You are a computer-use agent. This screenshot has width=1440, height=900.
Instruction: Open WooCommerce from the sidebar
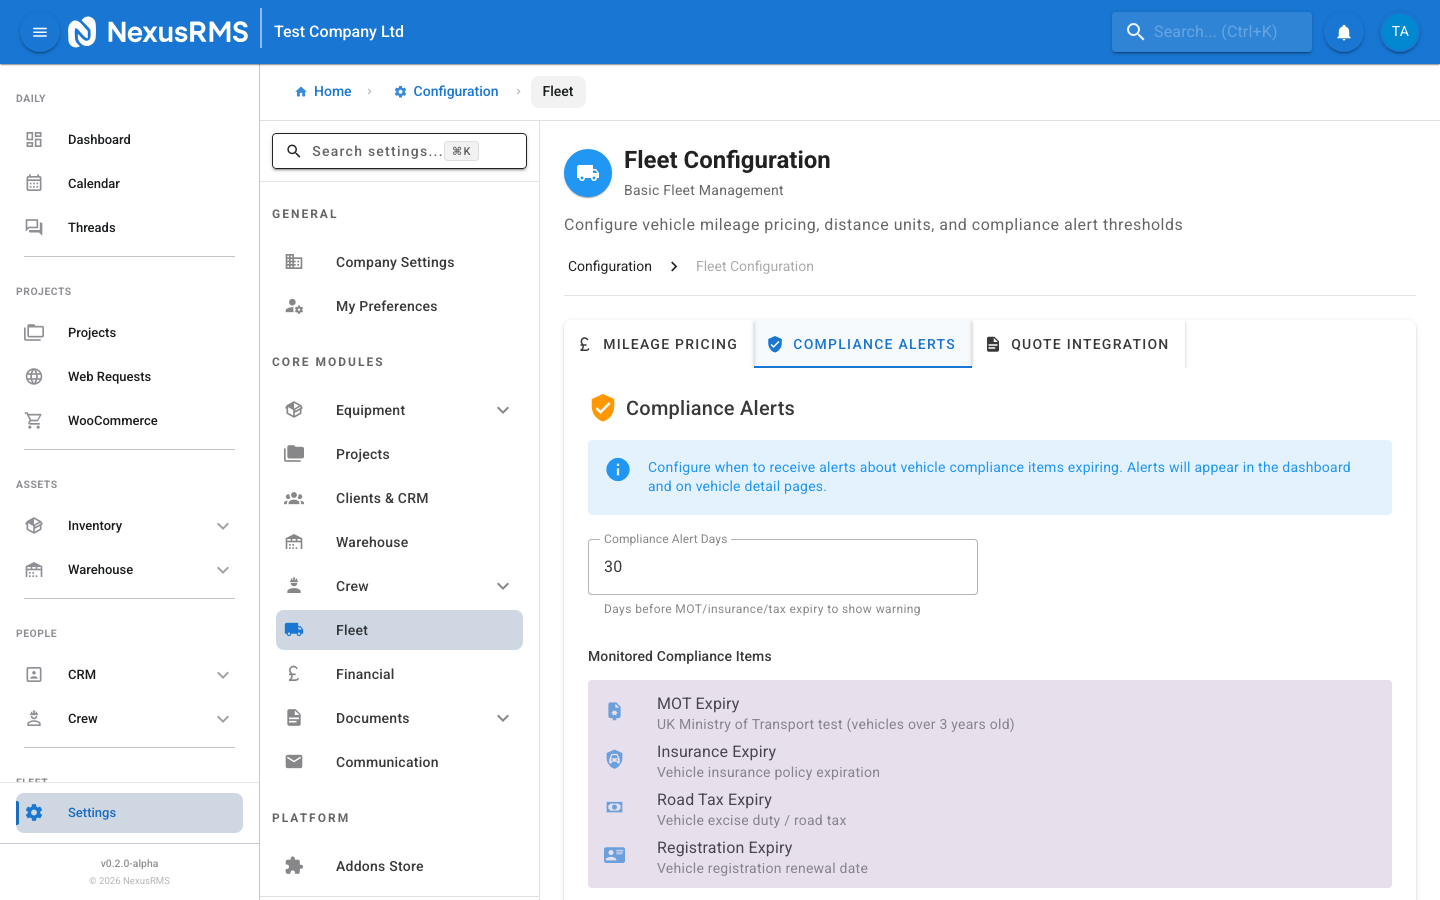[x=113, y=421]
